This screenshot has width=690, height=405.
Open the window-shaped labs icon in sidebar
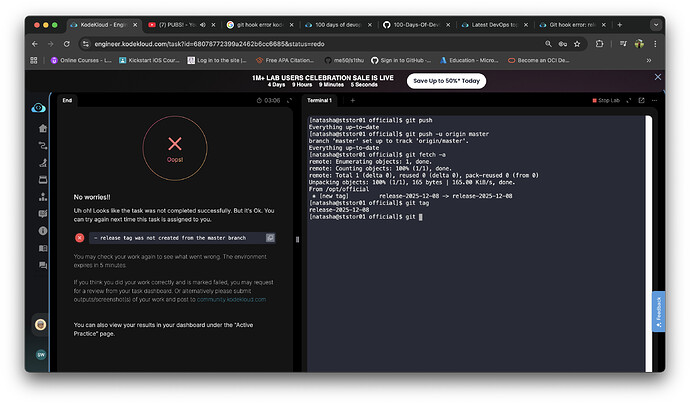[43, 180]
